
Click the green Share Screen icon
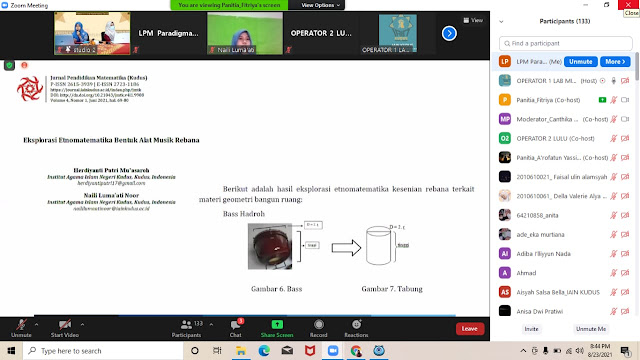point(277,324)
